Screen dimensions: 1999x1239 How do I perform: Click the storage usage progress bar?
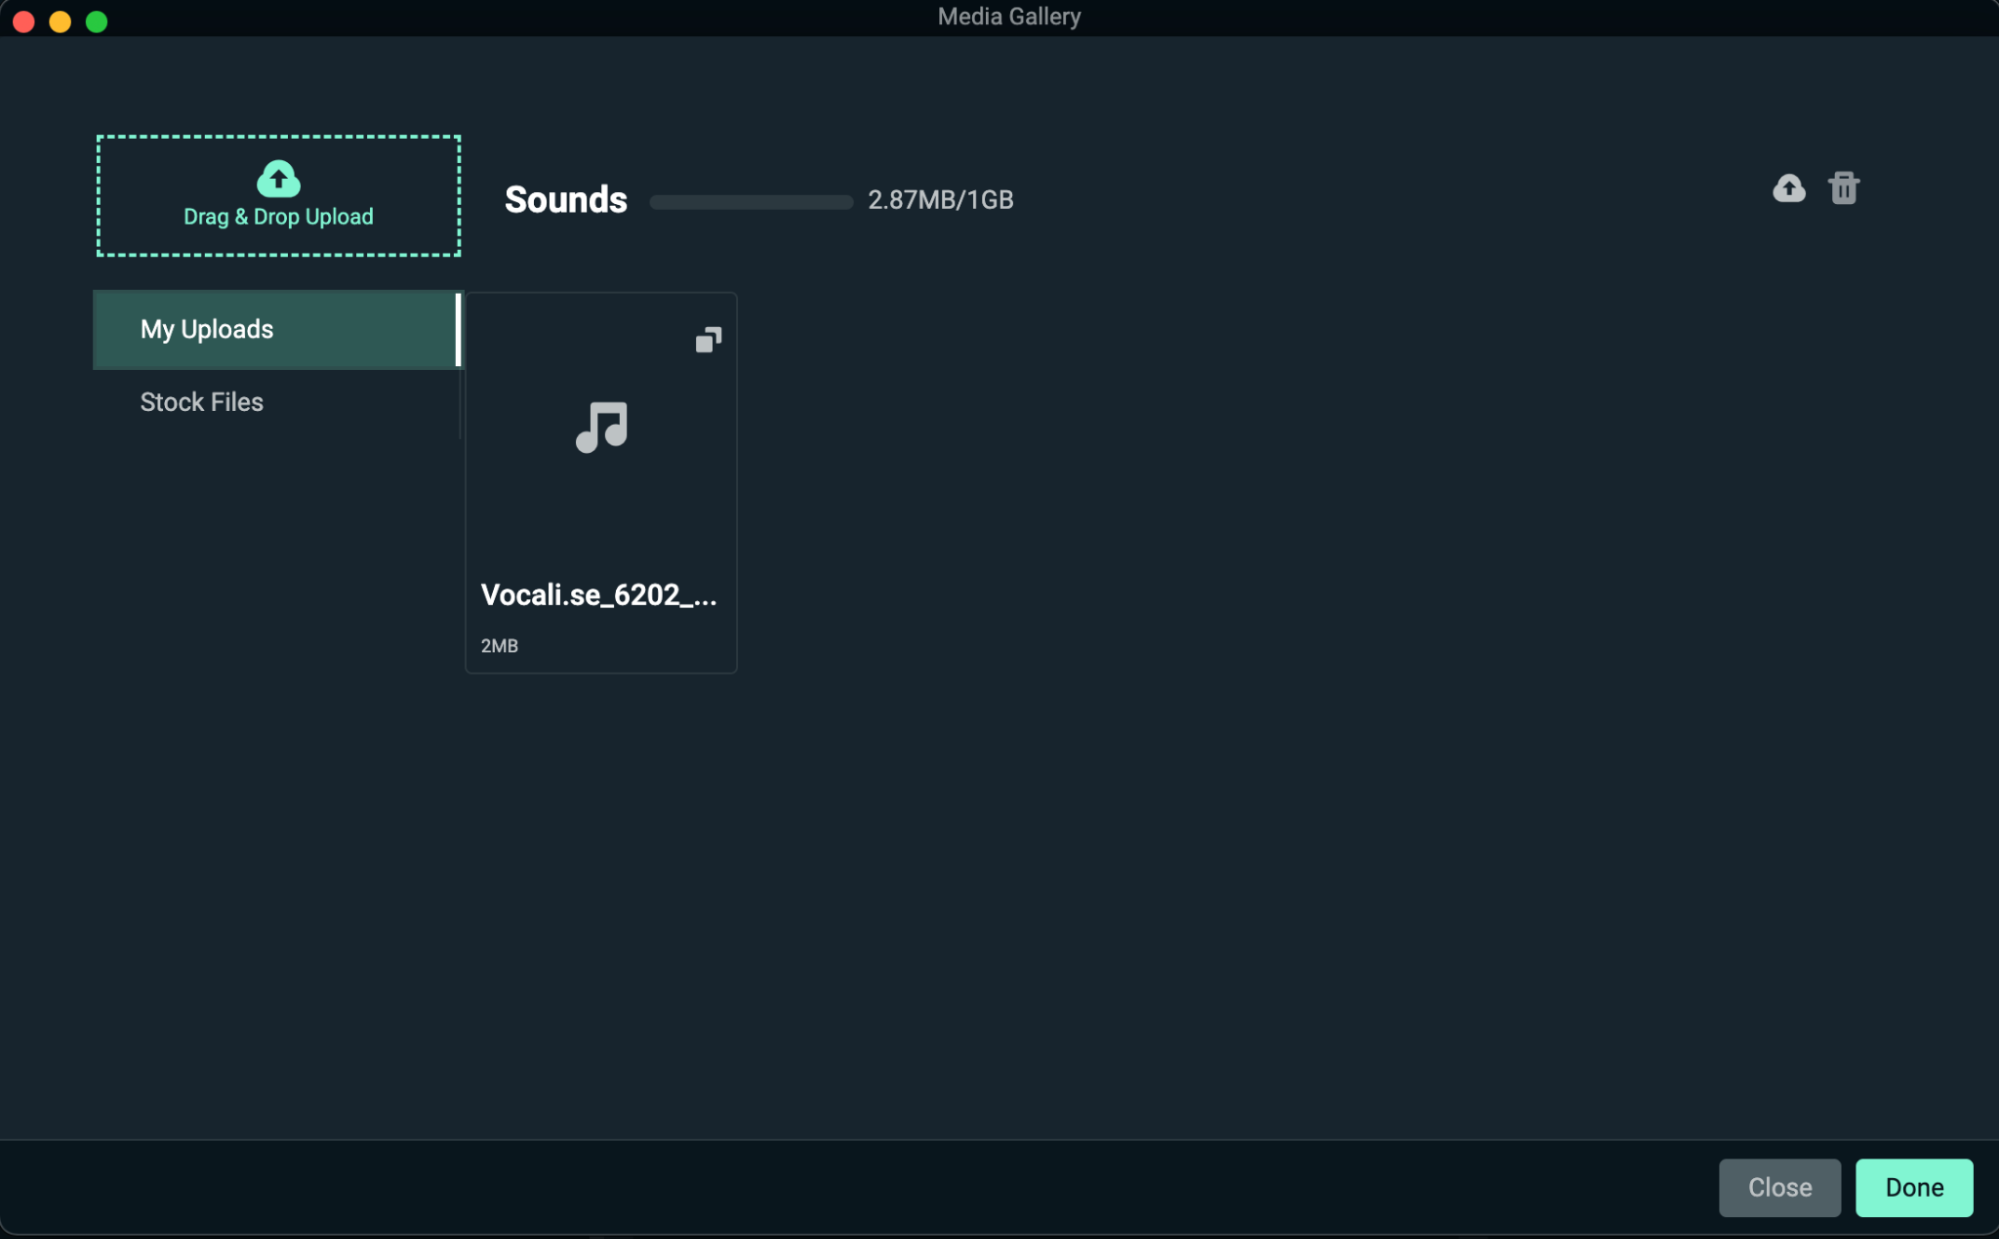point(751,202)
